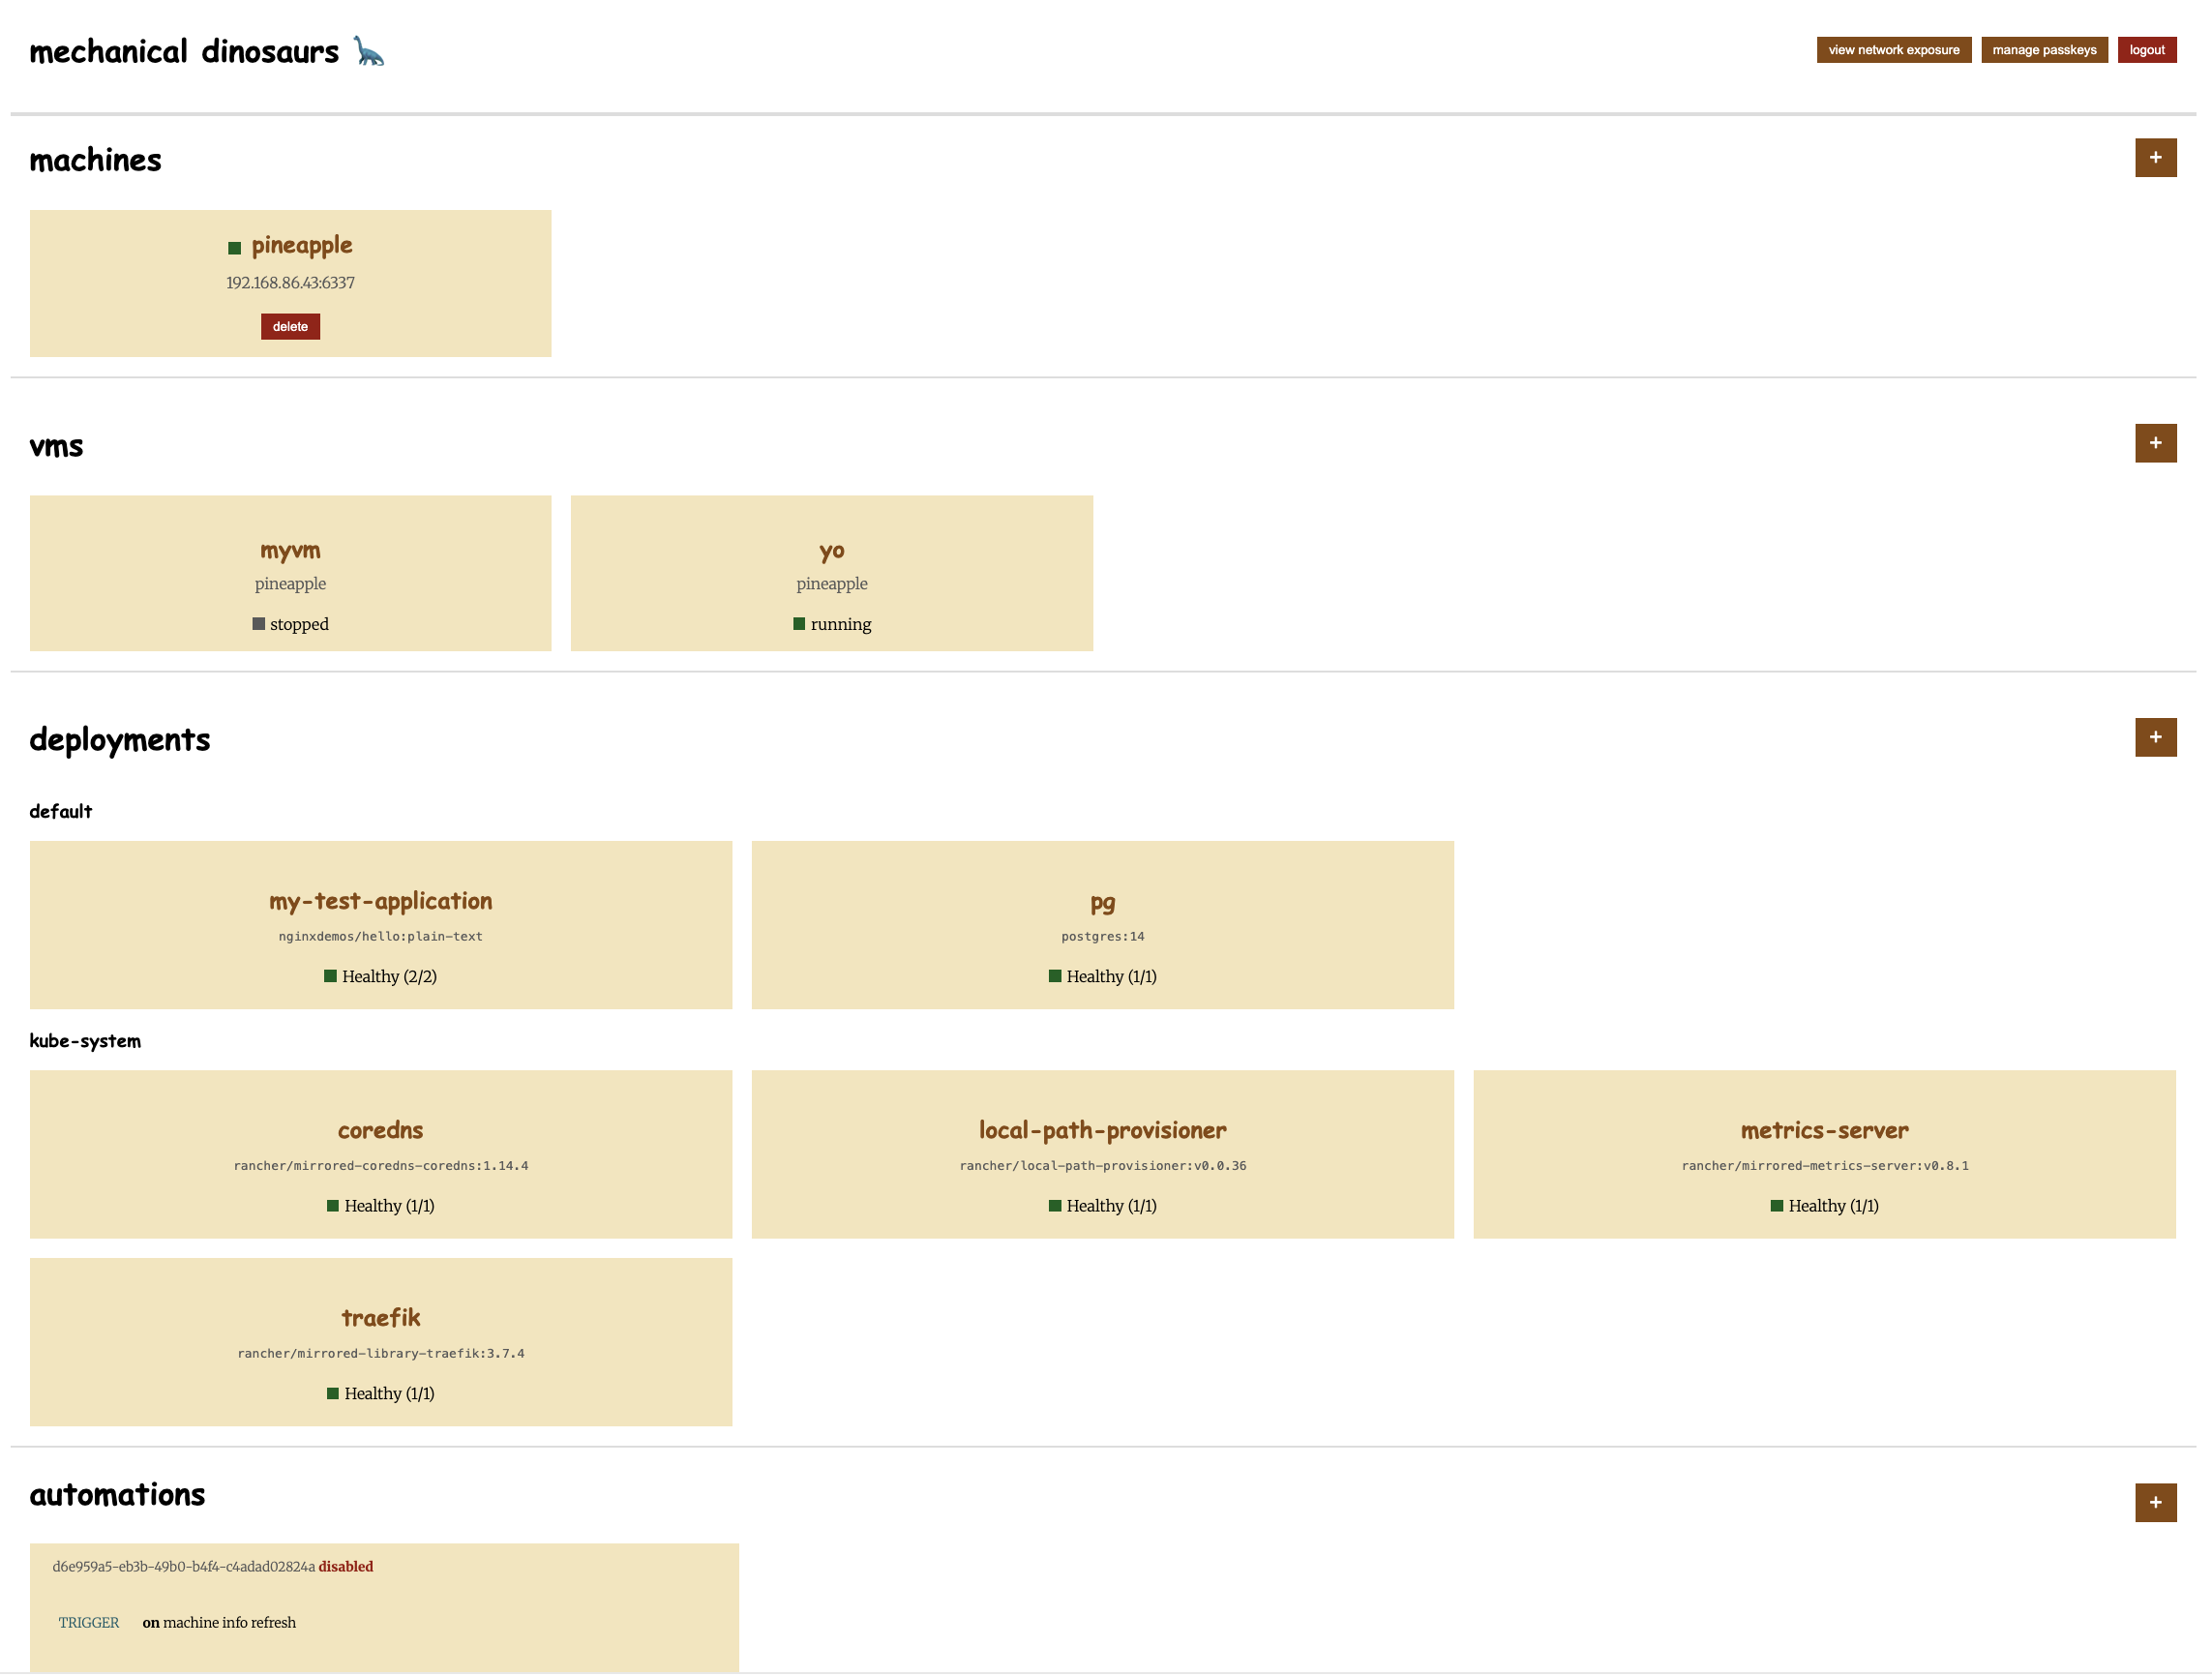The image size is (2212, 1676).
Task: Click the disabled label on the automation
Action: coord(346,1567)
